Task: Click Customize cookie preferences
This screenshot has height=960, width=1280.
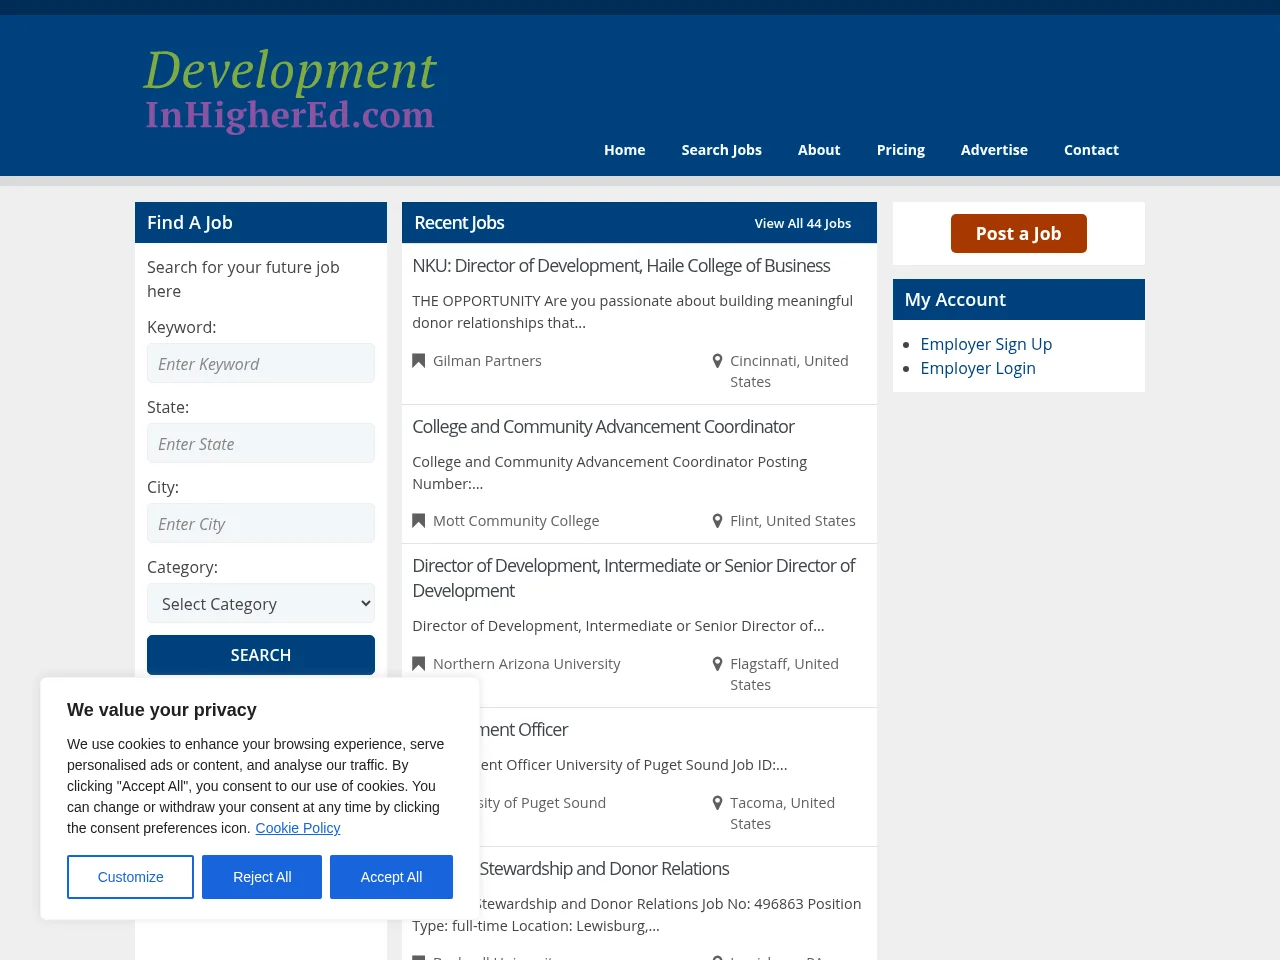Action: (x=130, y=877)
